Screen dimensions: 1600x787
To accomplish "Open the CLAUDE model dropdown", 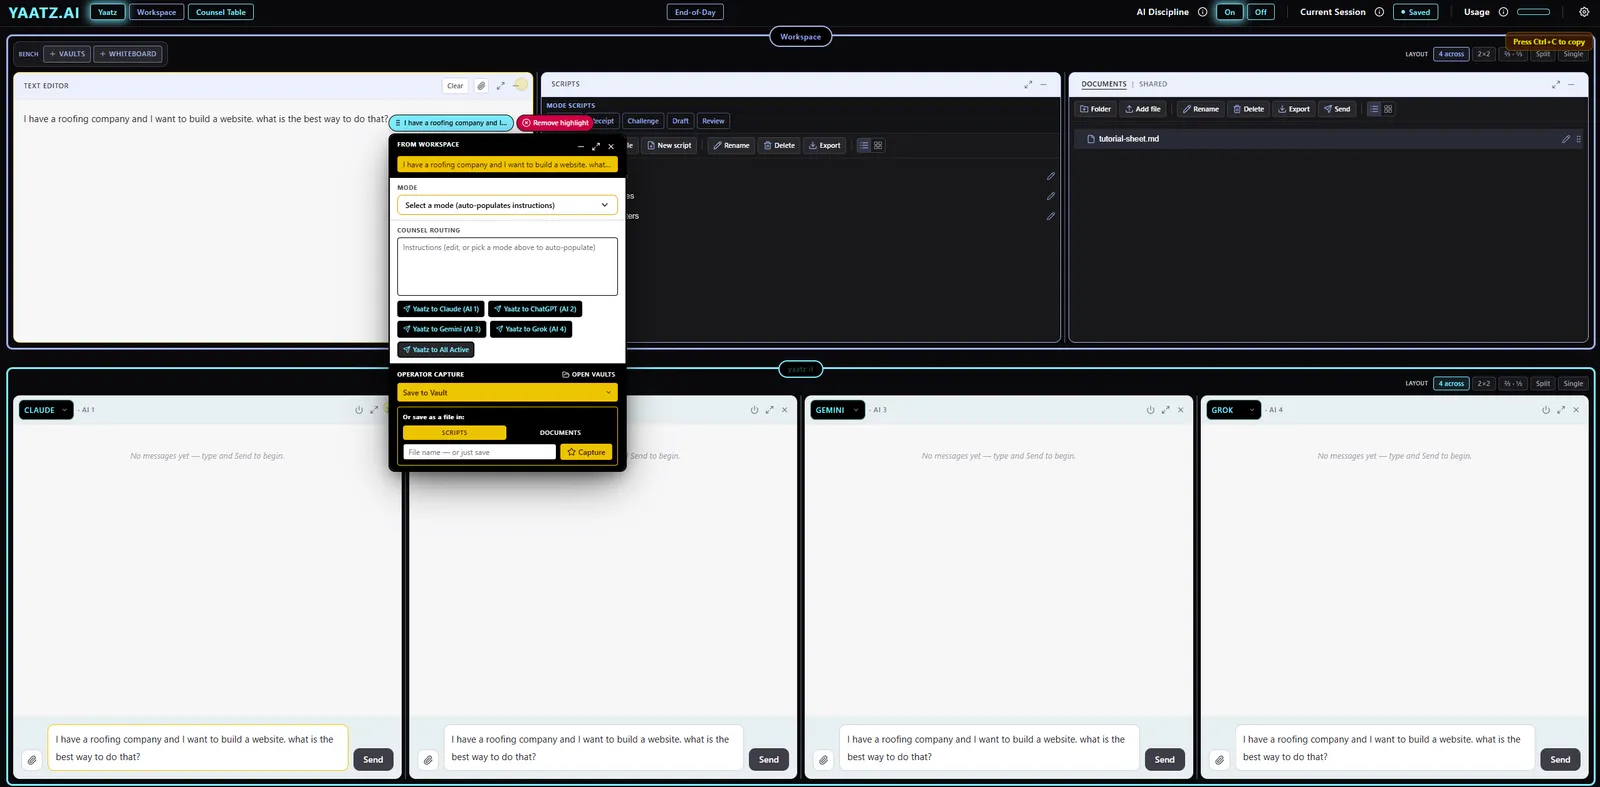I will pos(46,410).
